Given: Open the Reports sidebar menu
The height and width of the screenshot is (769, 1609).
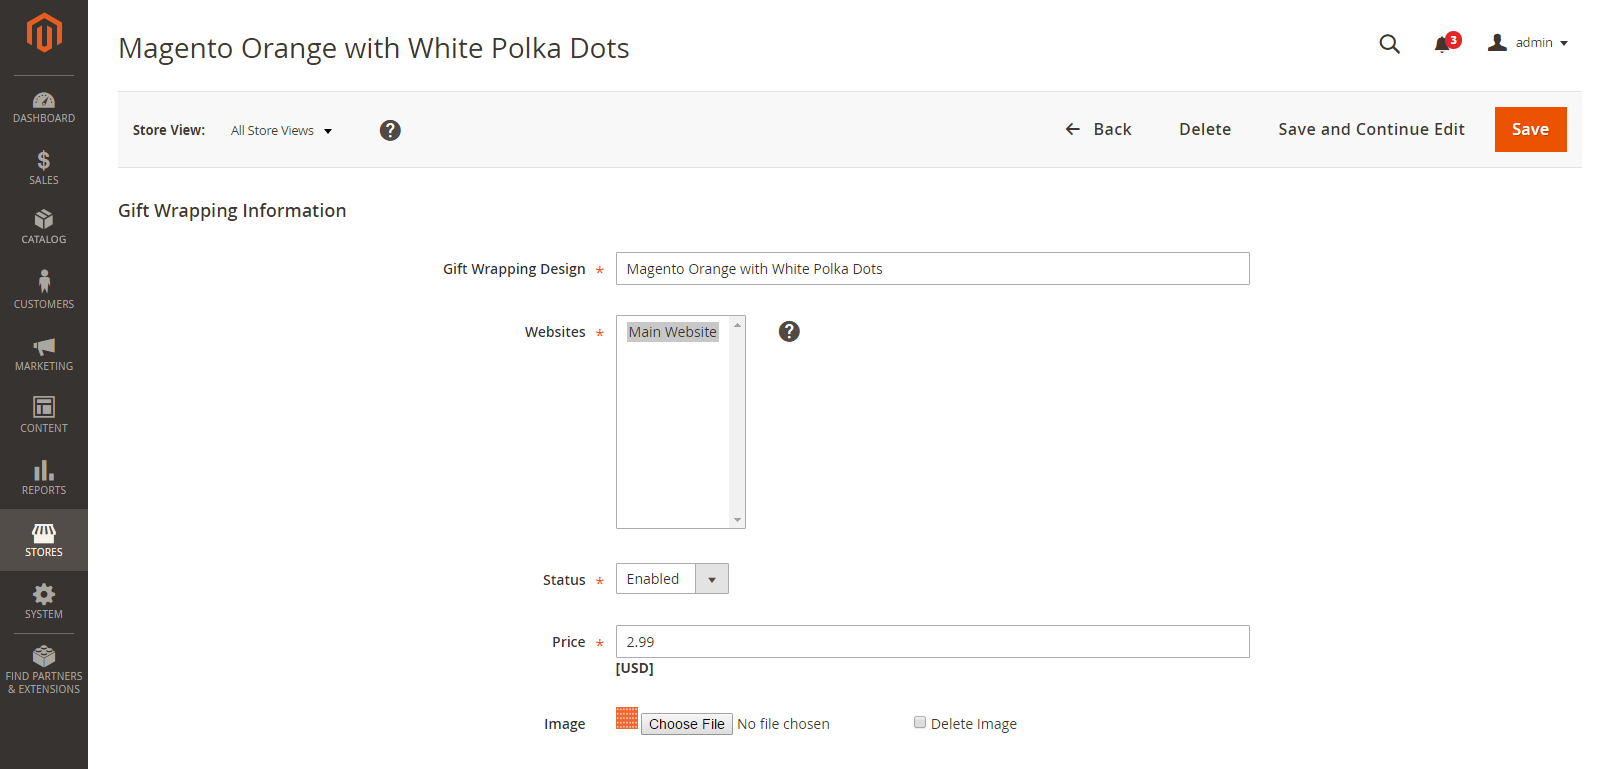Looking at the screenshot, I should click(44, 477).
